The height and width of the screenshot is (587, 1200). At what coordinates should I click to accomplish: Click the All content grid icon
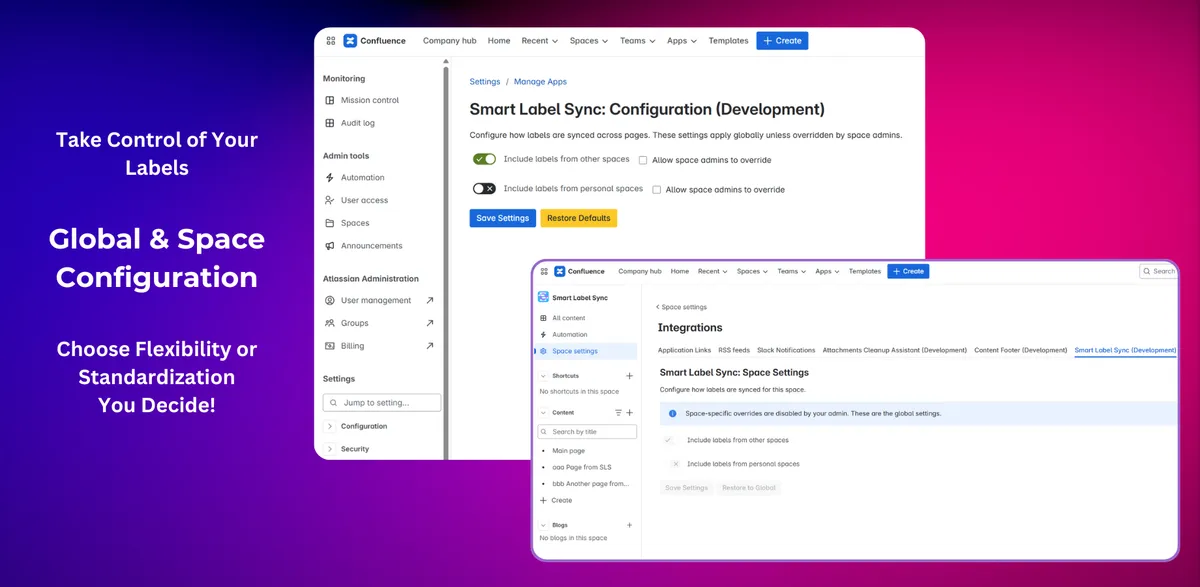pos(543,318)
